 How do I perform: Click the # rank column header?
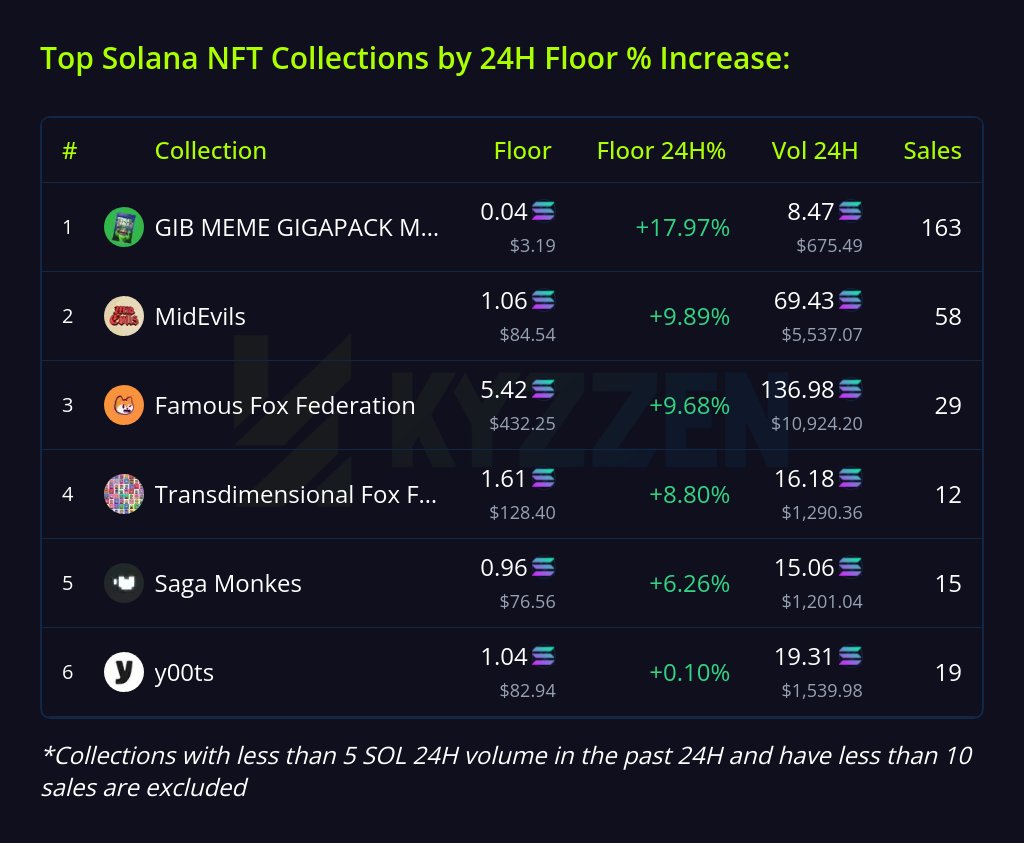69,151
